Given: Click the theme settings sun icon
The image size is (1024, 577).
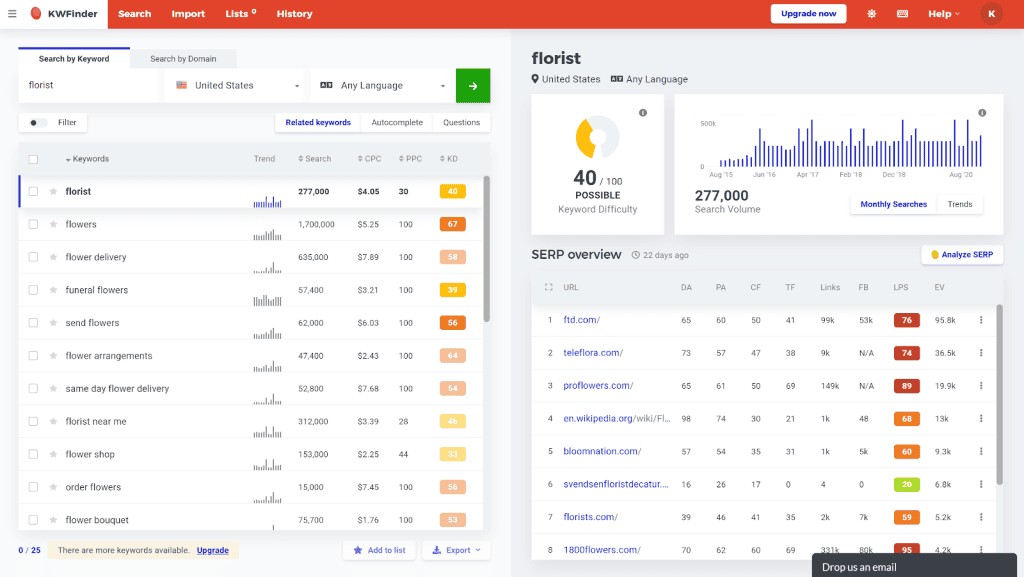Looking at the screenshot, I should point(871,14).
